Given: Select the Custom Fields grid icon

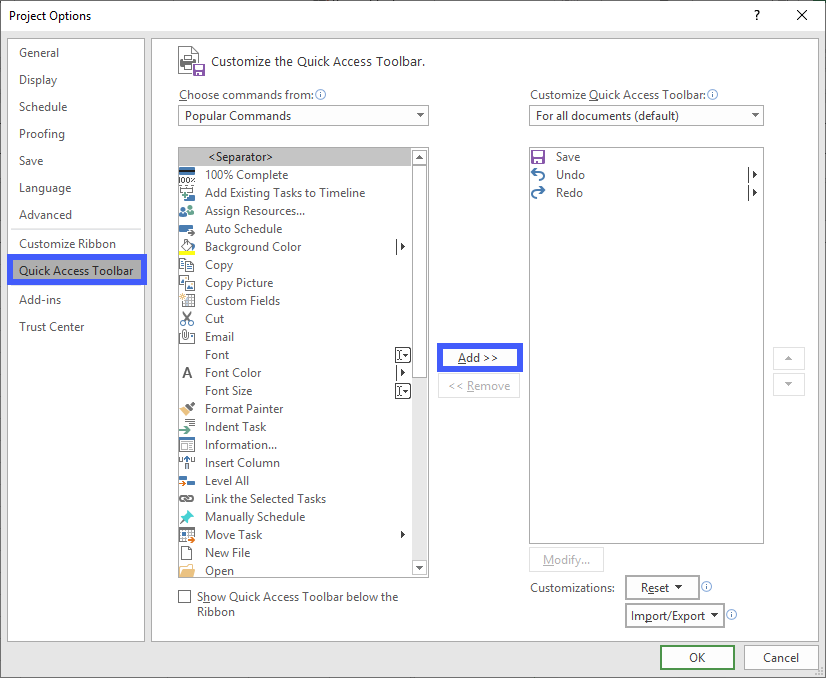Looking at the screenshot, I should 186,301.
